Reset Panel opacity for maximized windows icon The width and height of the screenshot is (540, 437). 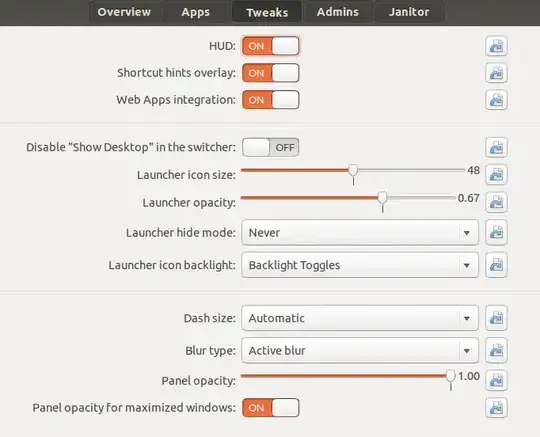[x=496, y=408]
